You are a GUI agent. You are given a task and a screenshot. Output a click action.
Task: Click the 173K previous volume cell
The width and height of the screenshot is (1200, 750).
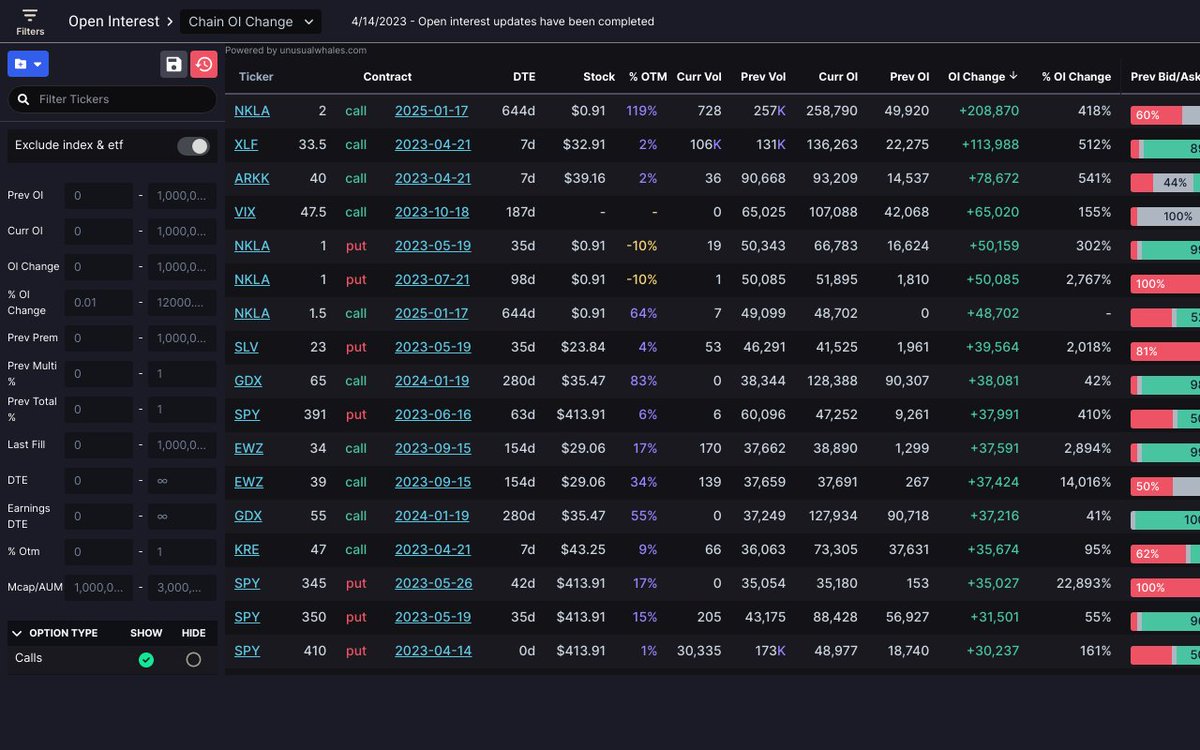(x=770, y=650)
